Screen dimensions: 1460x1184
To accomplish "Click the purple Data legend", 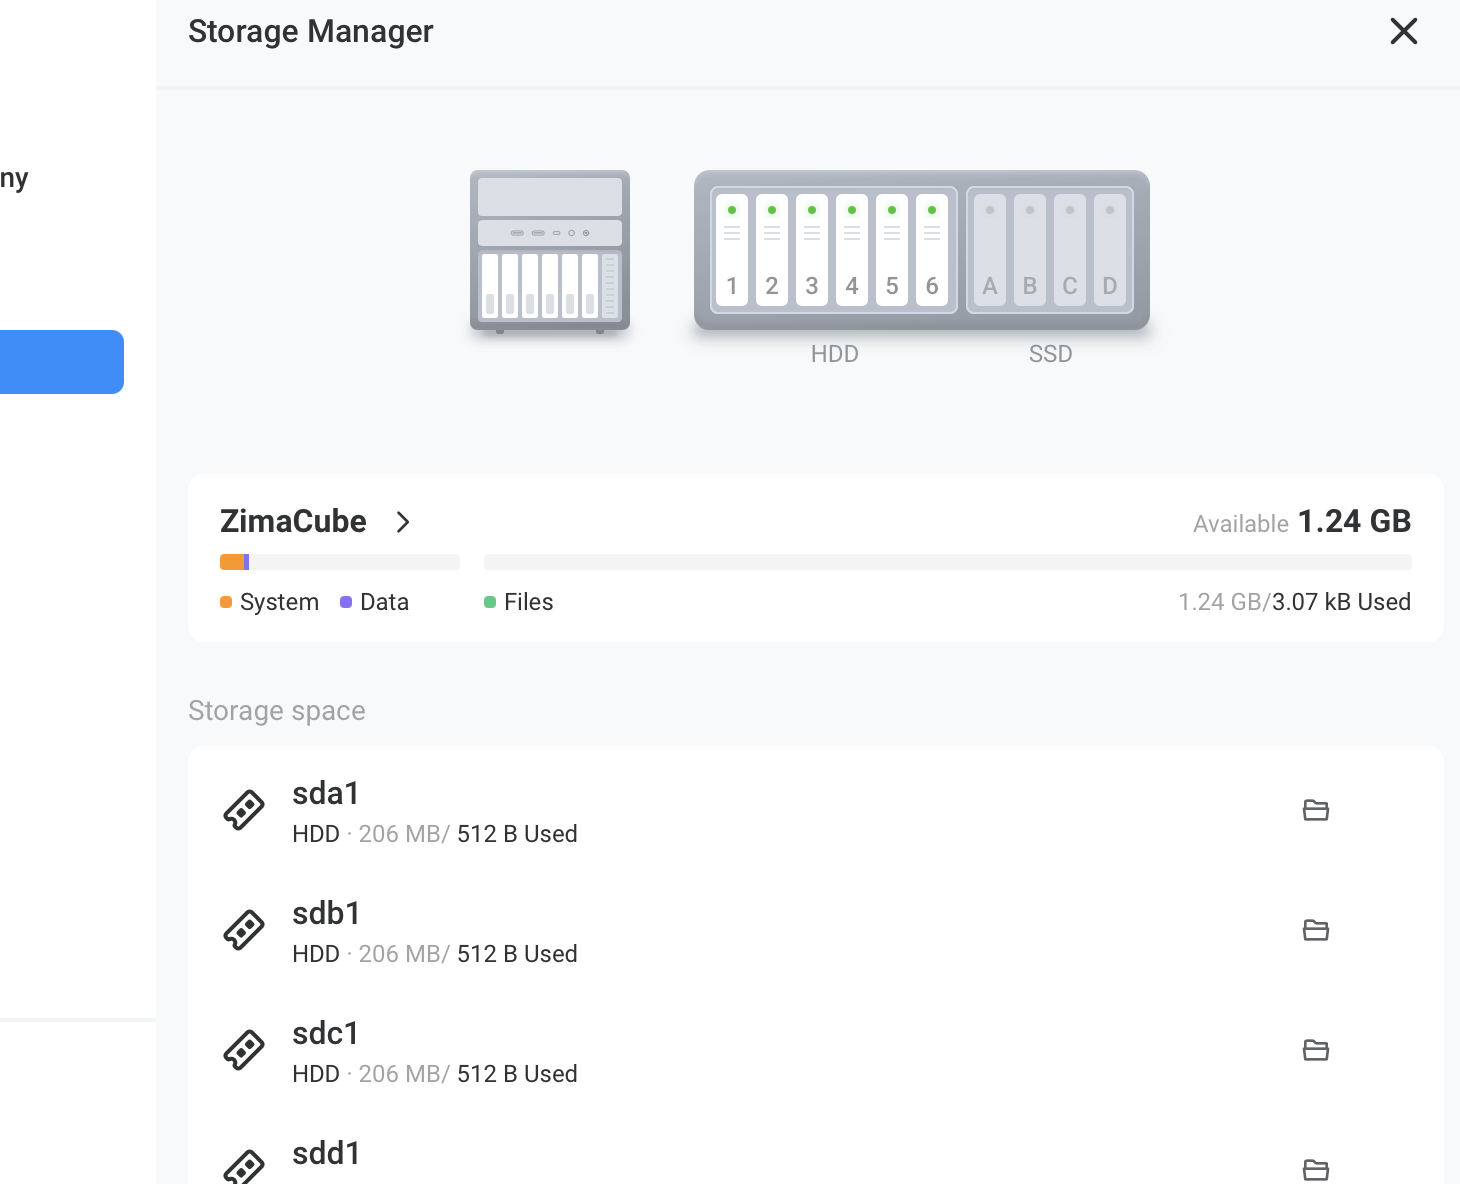I will tap(375, 602).
